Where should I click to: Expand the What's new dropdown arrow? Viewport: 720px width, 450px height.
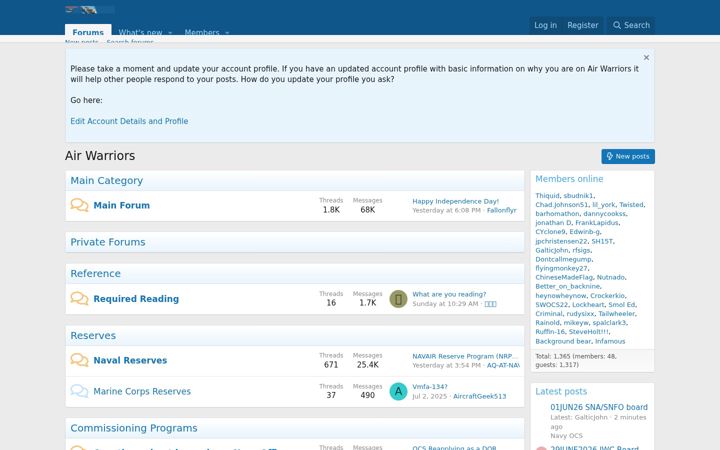pos(170,33)
